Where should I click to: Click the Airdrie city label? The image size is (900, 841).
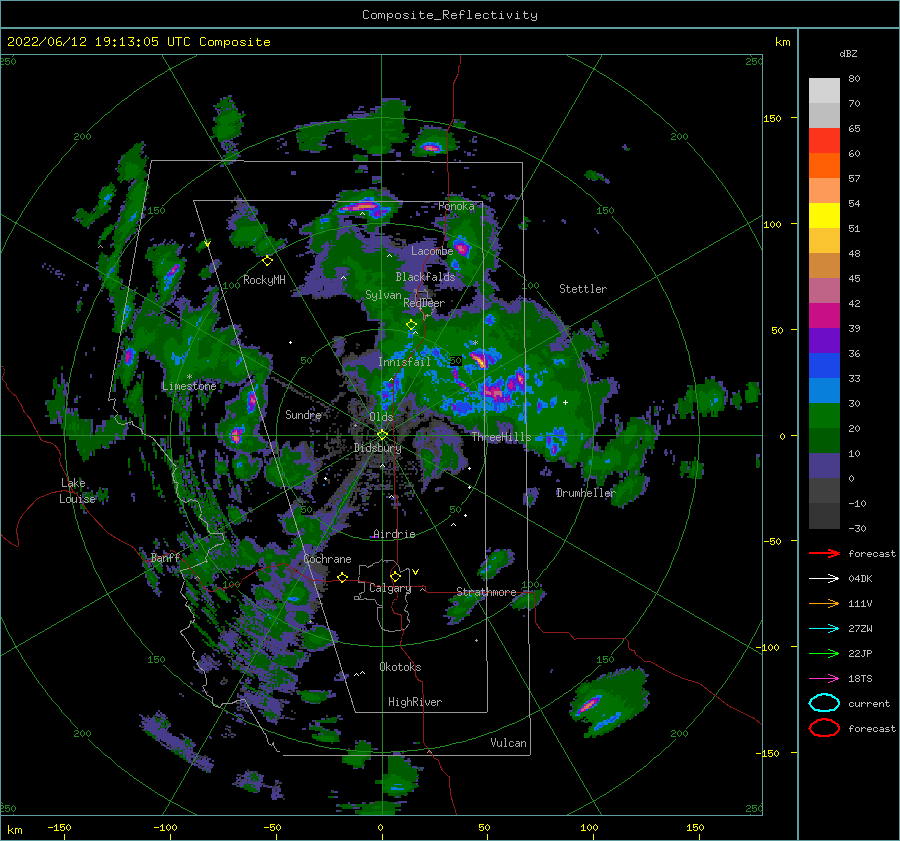[x=394, y=534]
